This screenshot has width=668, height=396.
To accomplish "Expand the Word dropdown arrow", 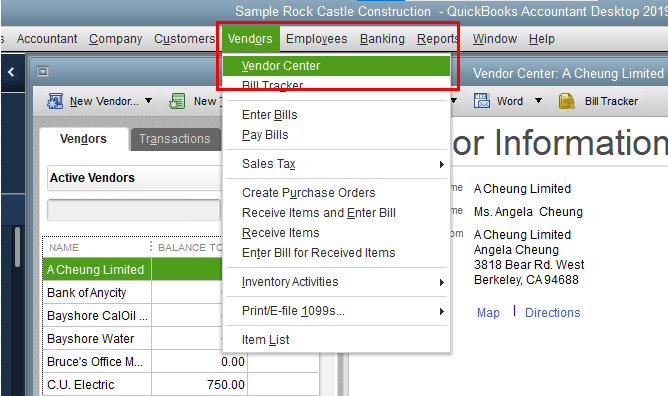I will coord(538,101).
